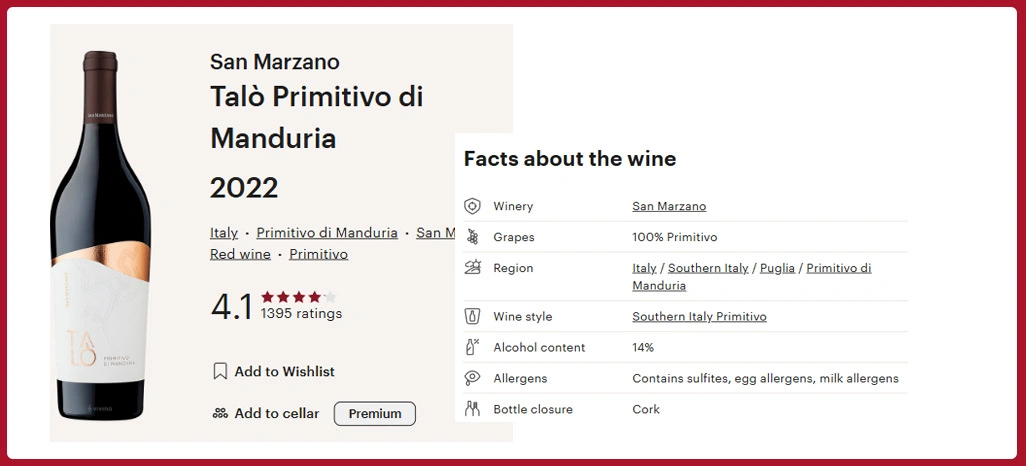Click the Allergens eye icon
1026x466 pixels.
tap(473, 378)
